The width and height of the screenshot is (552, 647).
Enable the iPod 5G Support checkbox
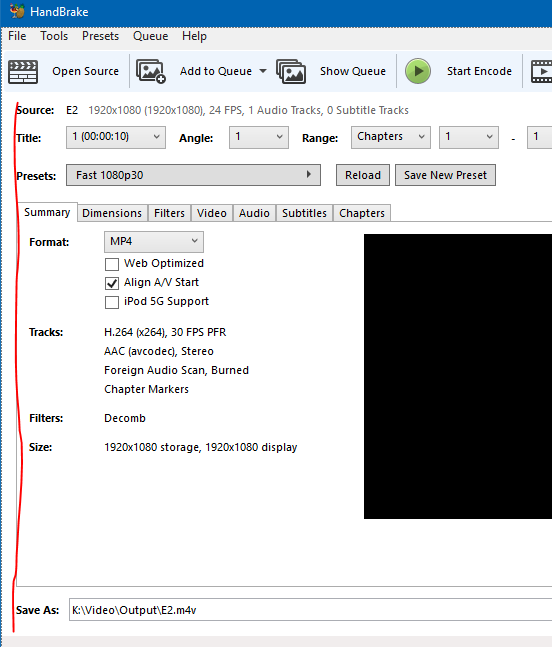[x=112, y=302]
